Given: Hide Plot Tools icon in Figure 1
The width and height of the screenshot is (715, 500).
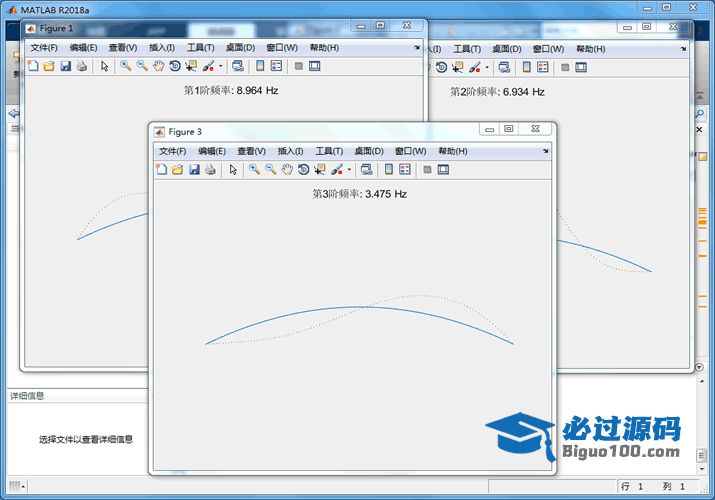Looking at the screenshot, I should (x=299, y=66).
